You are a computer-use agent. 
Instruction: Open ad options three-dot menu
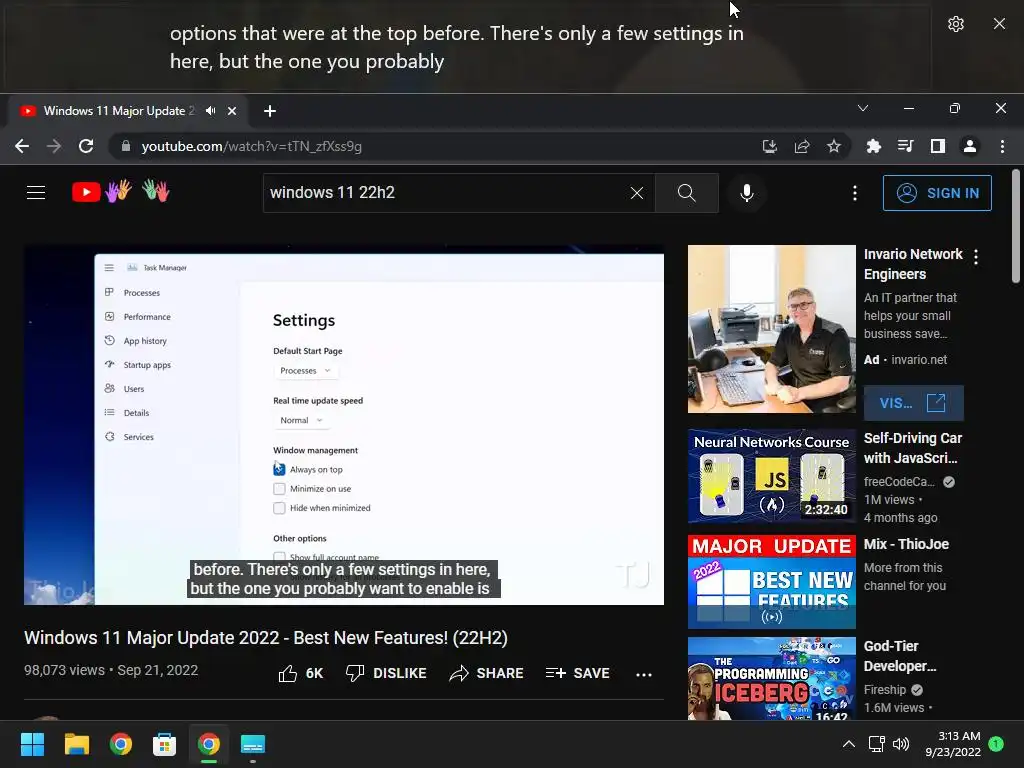coord(976,257)
